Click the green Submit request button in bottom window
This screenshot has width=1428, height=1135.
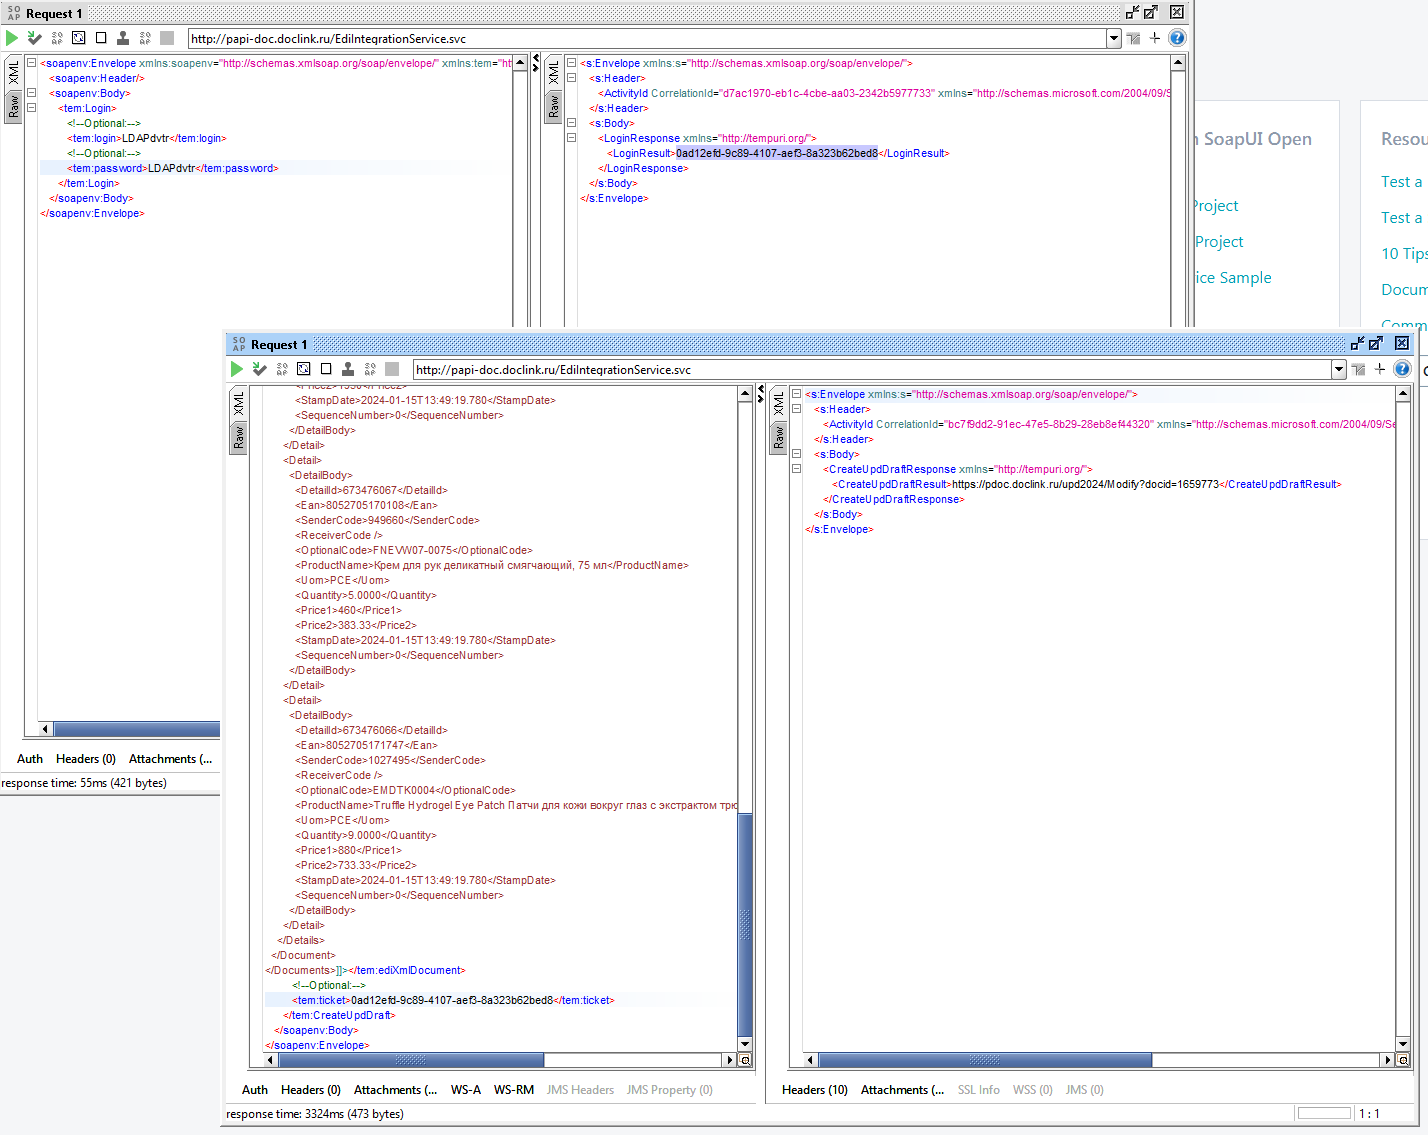(237, 369)
